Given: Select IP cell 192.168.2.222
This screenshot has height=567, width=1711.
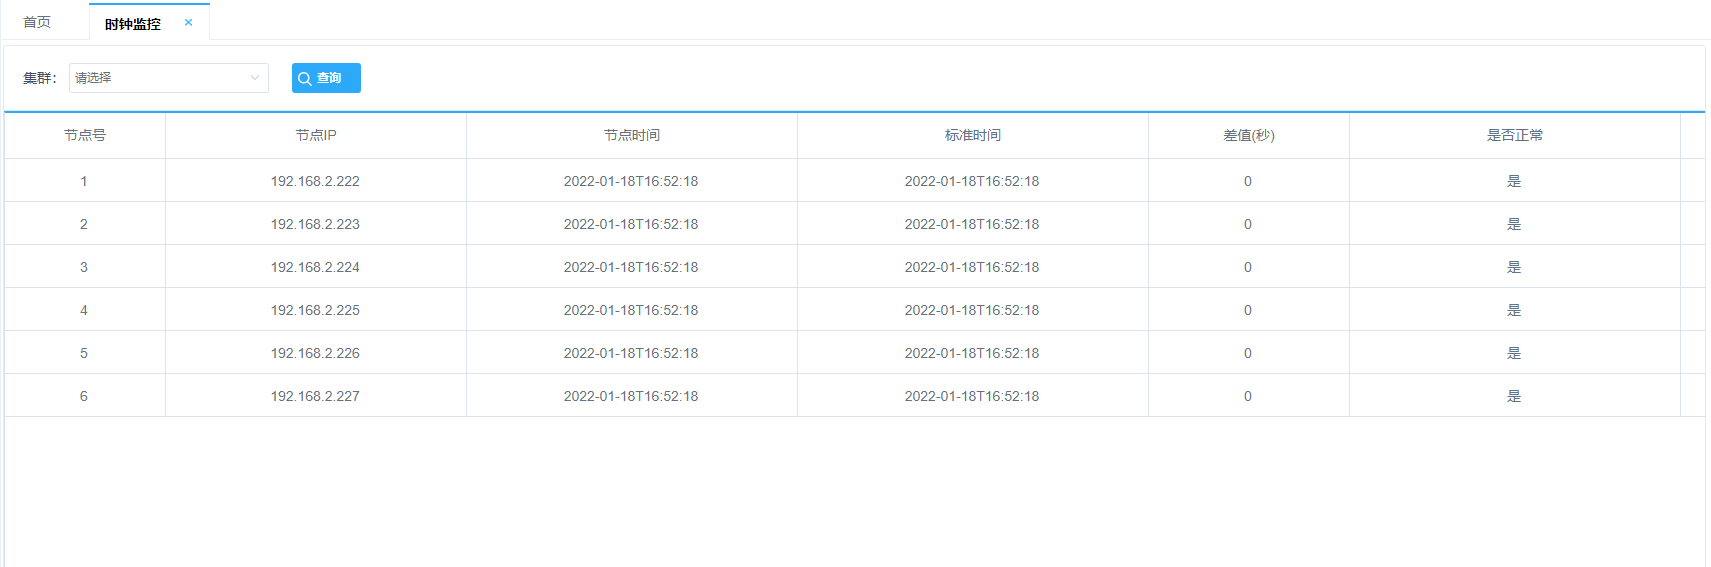Looking at the screenshot, I should pyautogui.click(x=315, y=181).
